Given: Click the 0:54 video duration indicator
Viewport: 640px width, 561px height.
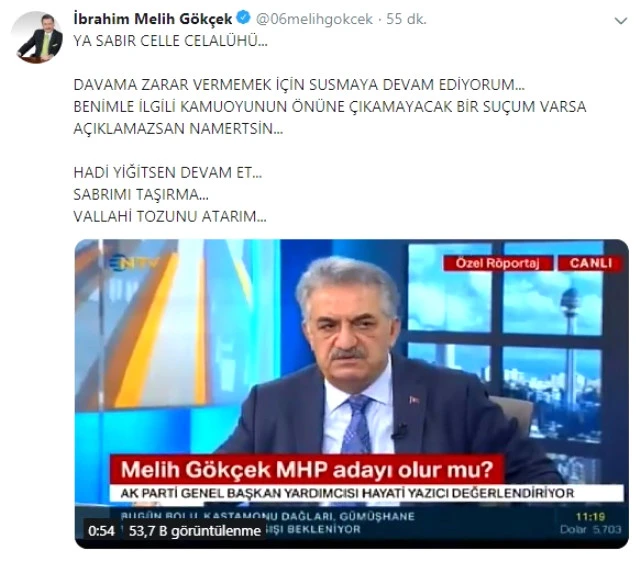Looking at the screenshot, I should point(101,531).
